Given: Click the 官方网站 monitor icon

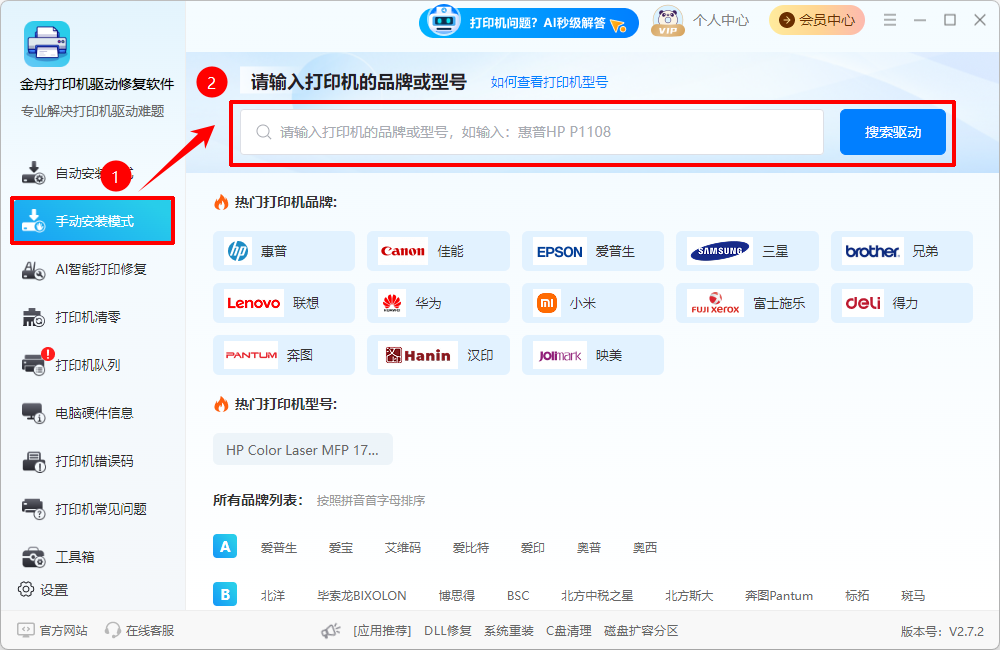Looking at the screenshot, I should [x=26, y=630].
